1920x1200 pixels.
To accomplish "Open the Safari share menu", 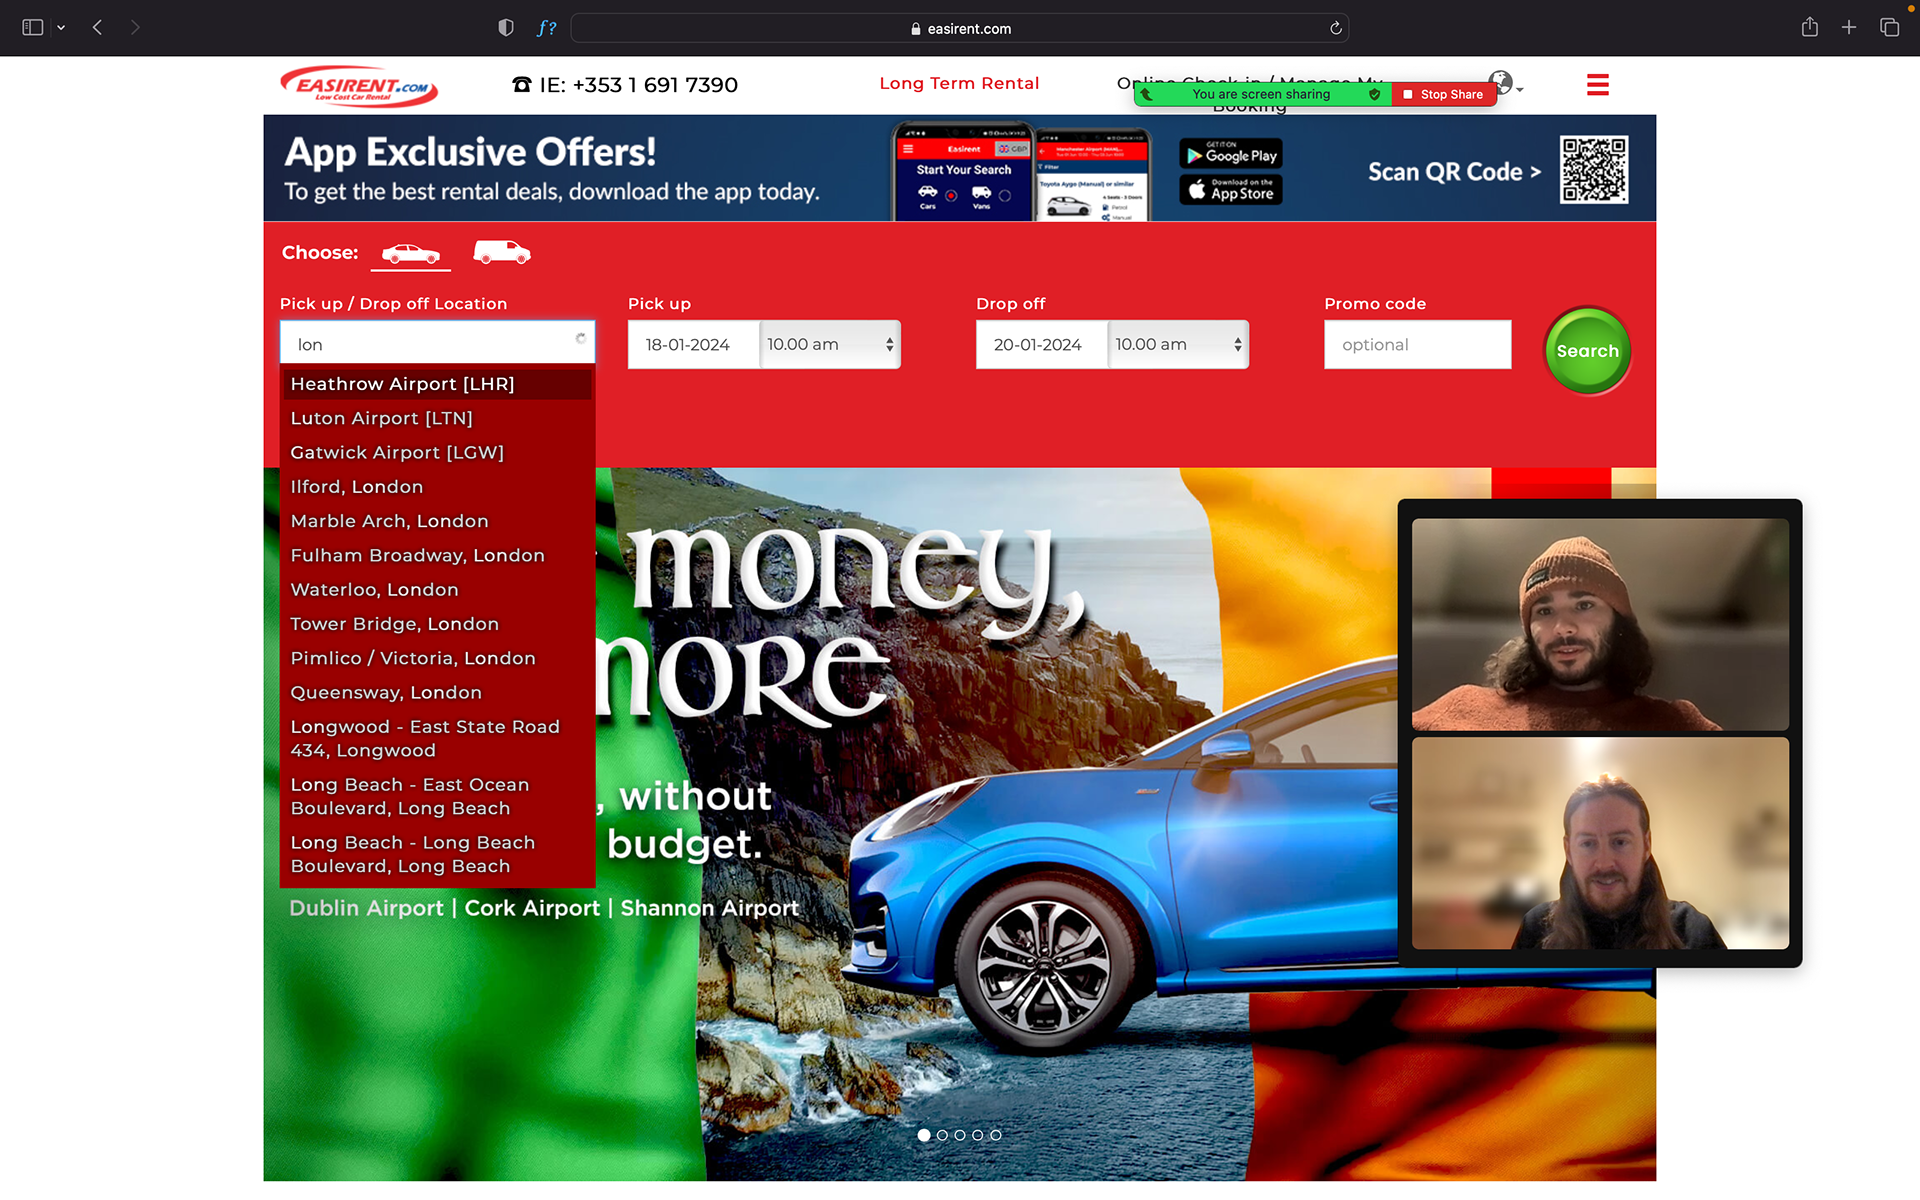I will (1809, 27).
